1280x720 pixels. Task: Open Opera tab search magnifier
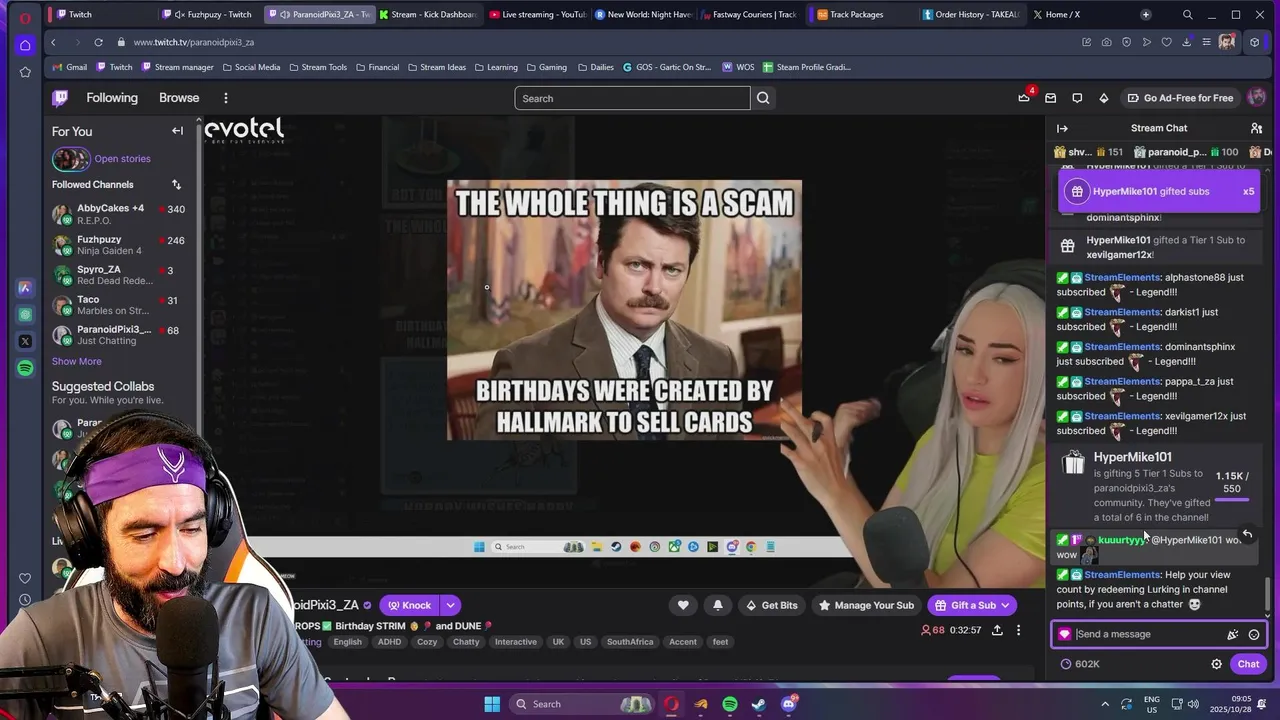coord(1187,15)
